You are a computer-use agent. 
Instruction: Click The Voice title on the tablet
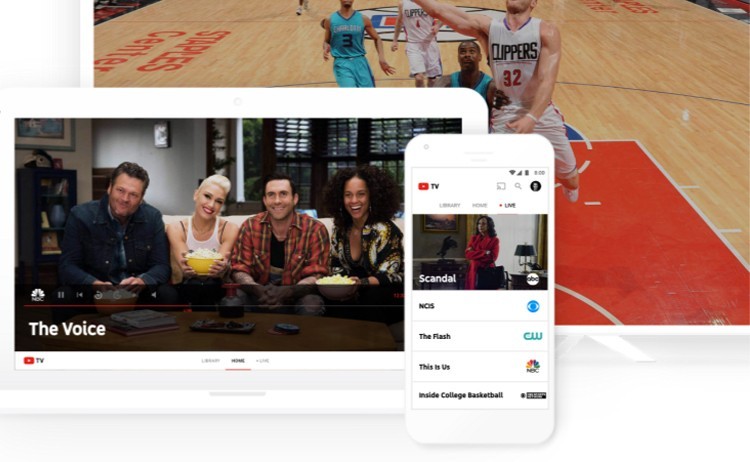tap(67, 329)
